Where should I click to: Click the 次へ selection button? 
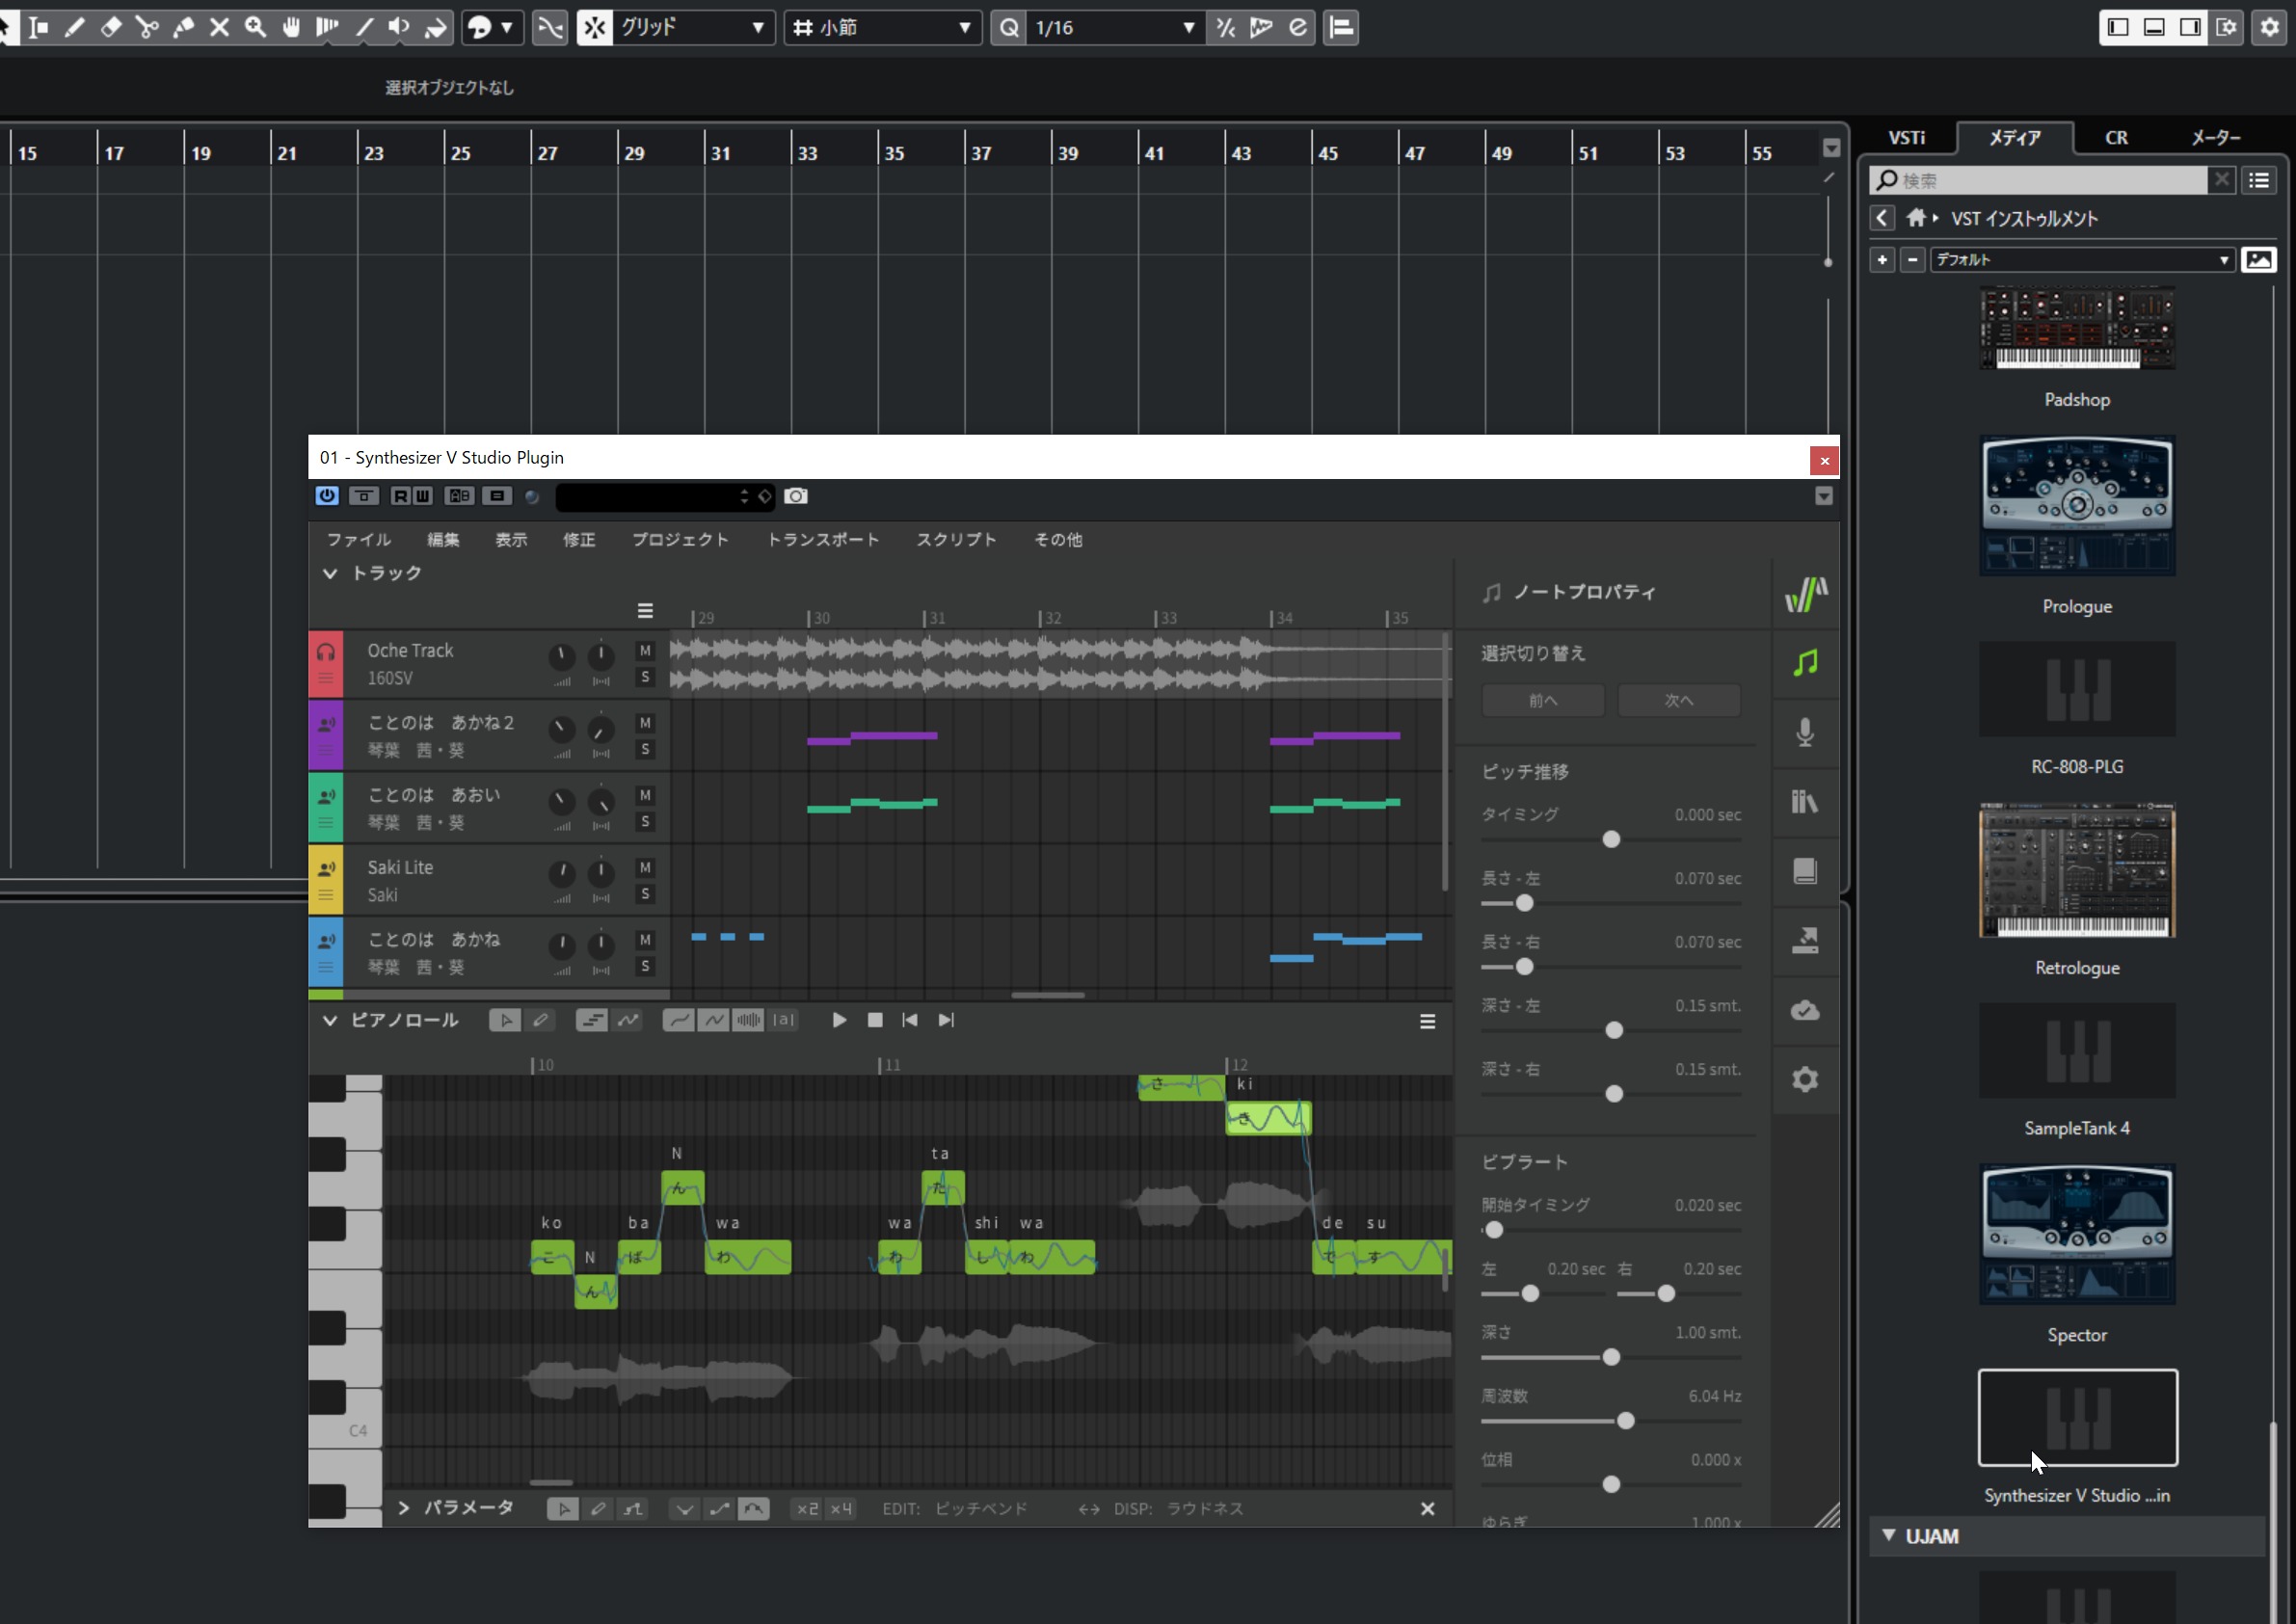click(1678, 701)
